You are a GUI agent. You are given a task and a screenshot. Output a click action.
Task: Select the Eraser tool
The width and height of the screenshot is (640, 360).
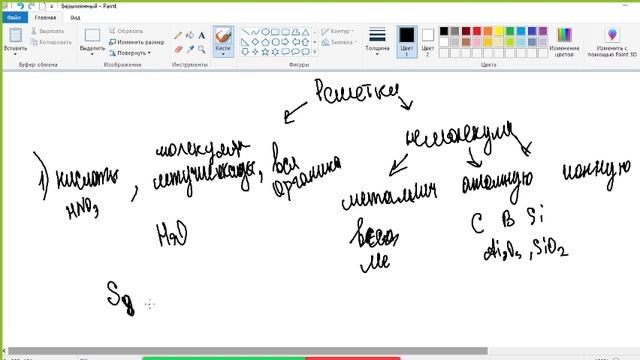[178, 49]
